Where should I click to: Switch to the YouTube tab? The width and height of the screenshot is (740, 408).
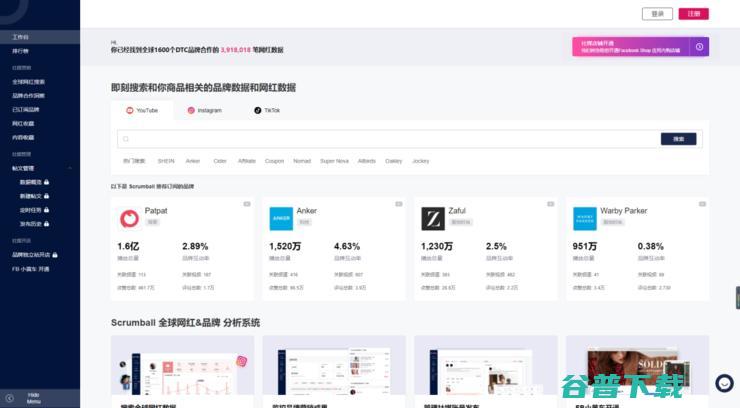coord(142,110)
